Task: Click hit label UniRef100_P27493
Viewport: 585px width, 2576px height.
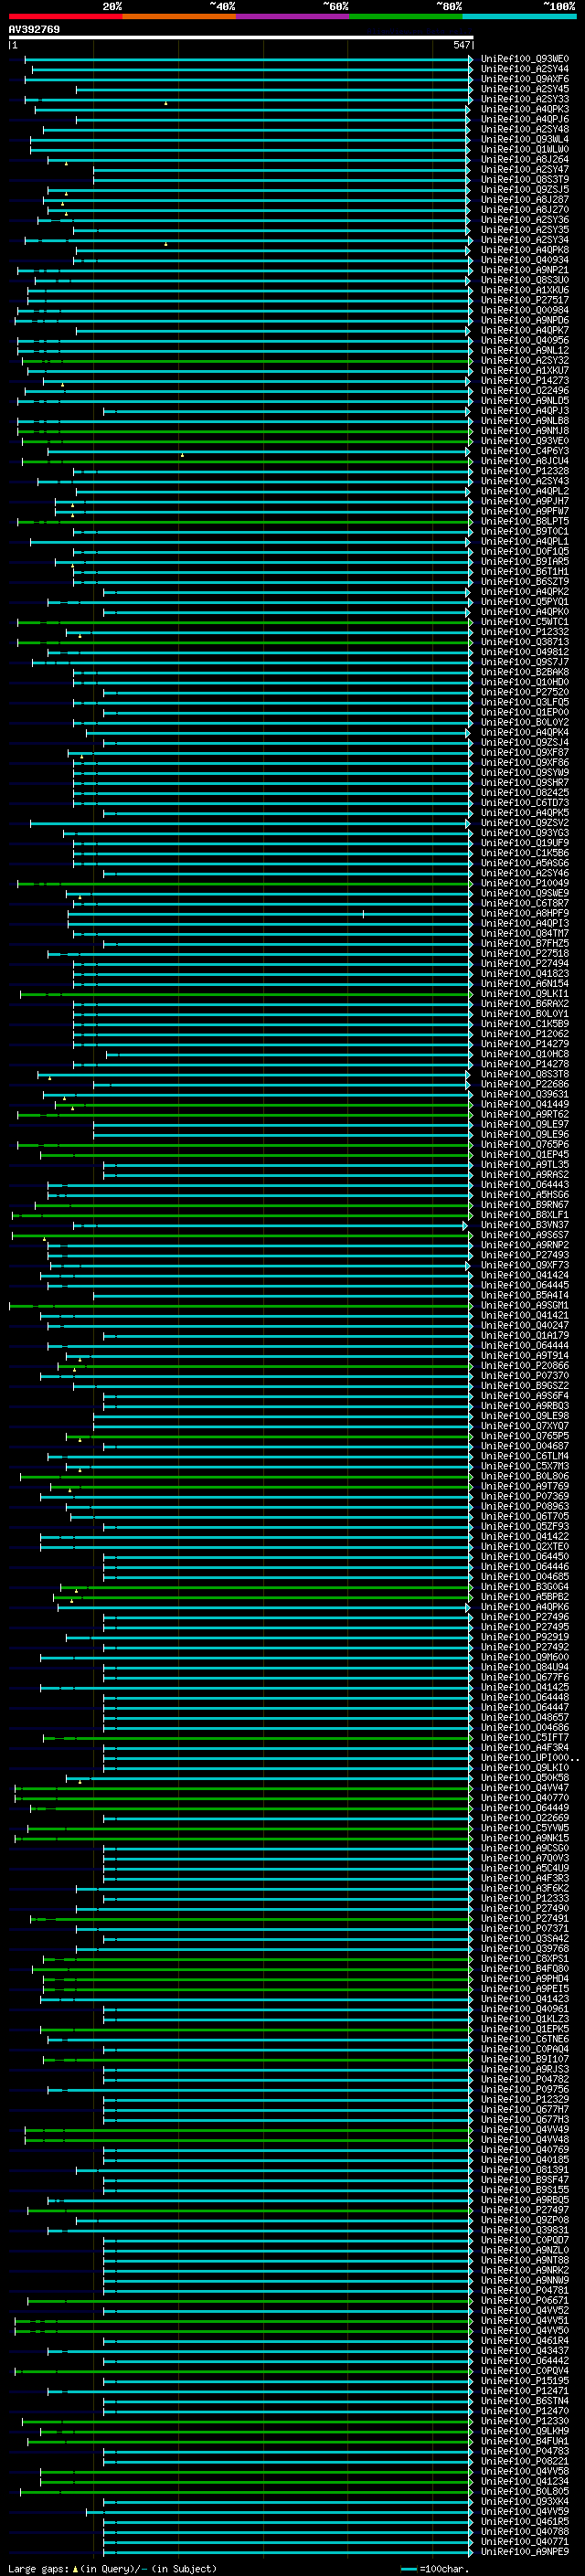Action: [524, 1256]
